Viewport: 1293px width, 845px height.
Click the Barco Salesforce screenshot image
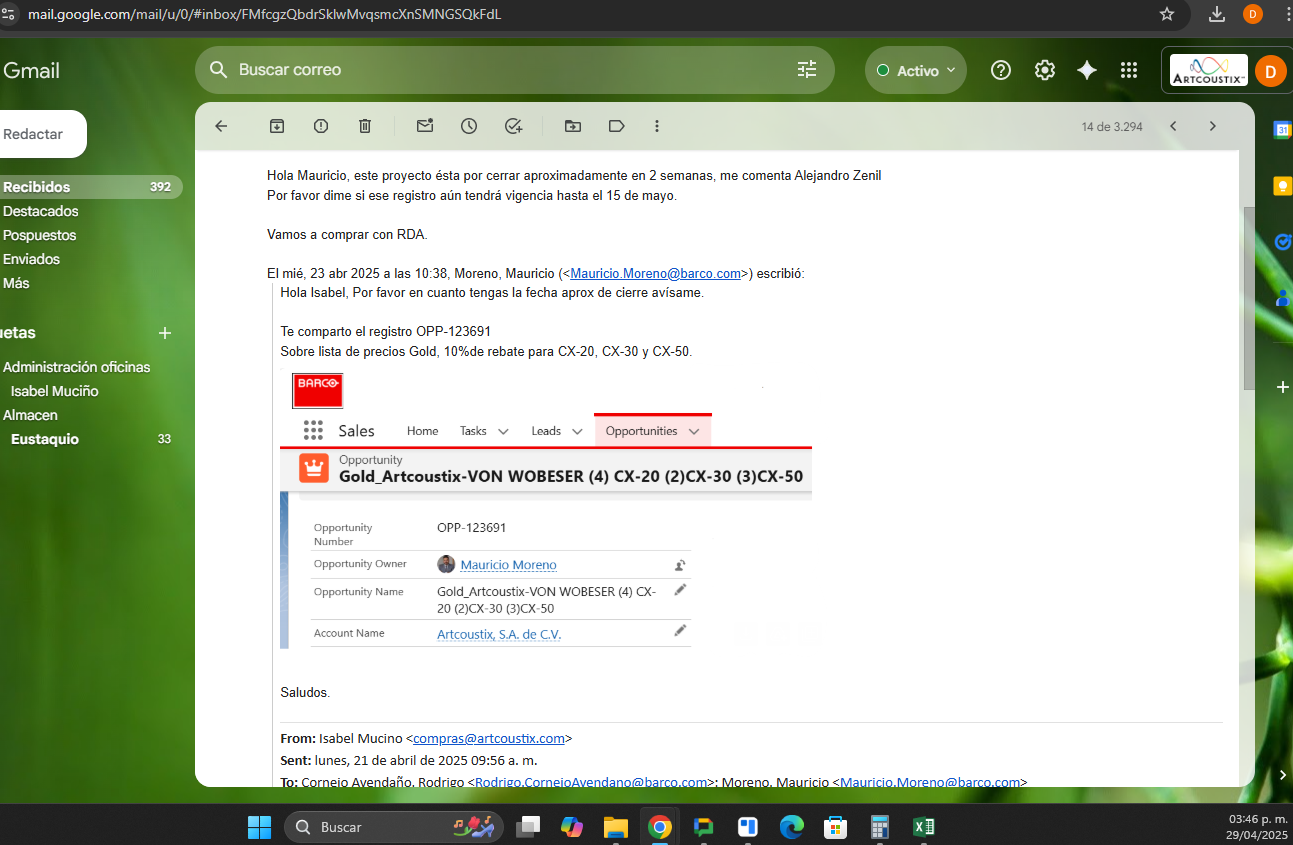(546, 510)
